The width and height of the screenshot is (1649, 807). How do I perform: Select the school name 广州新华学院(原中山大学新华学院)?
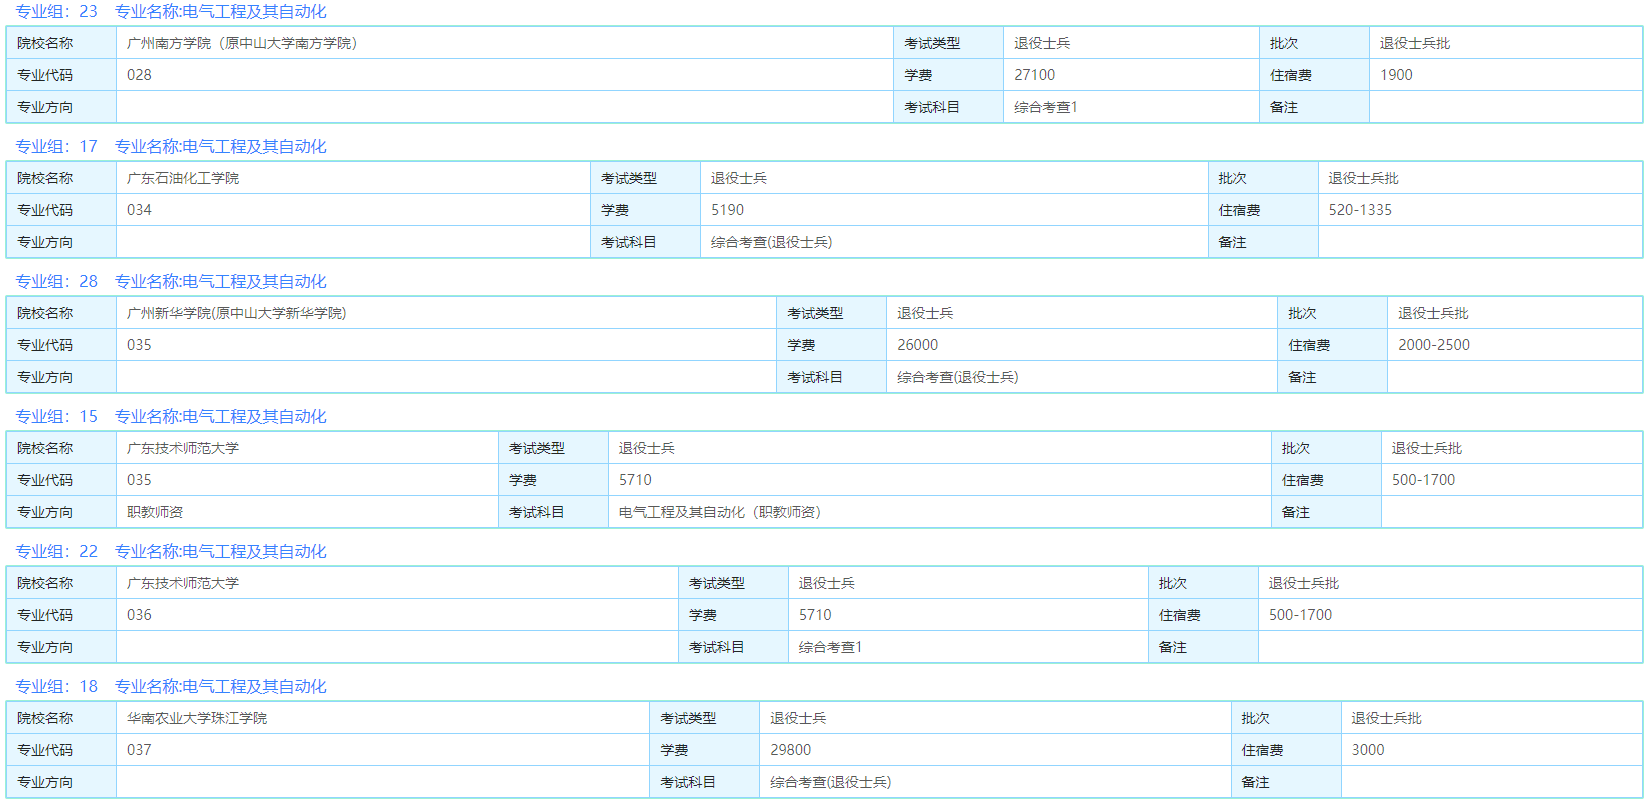tap(237, 313)
